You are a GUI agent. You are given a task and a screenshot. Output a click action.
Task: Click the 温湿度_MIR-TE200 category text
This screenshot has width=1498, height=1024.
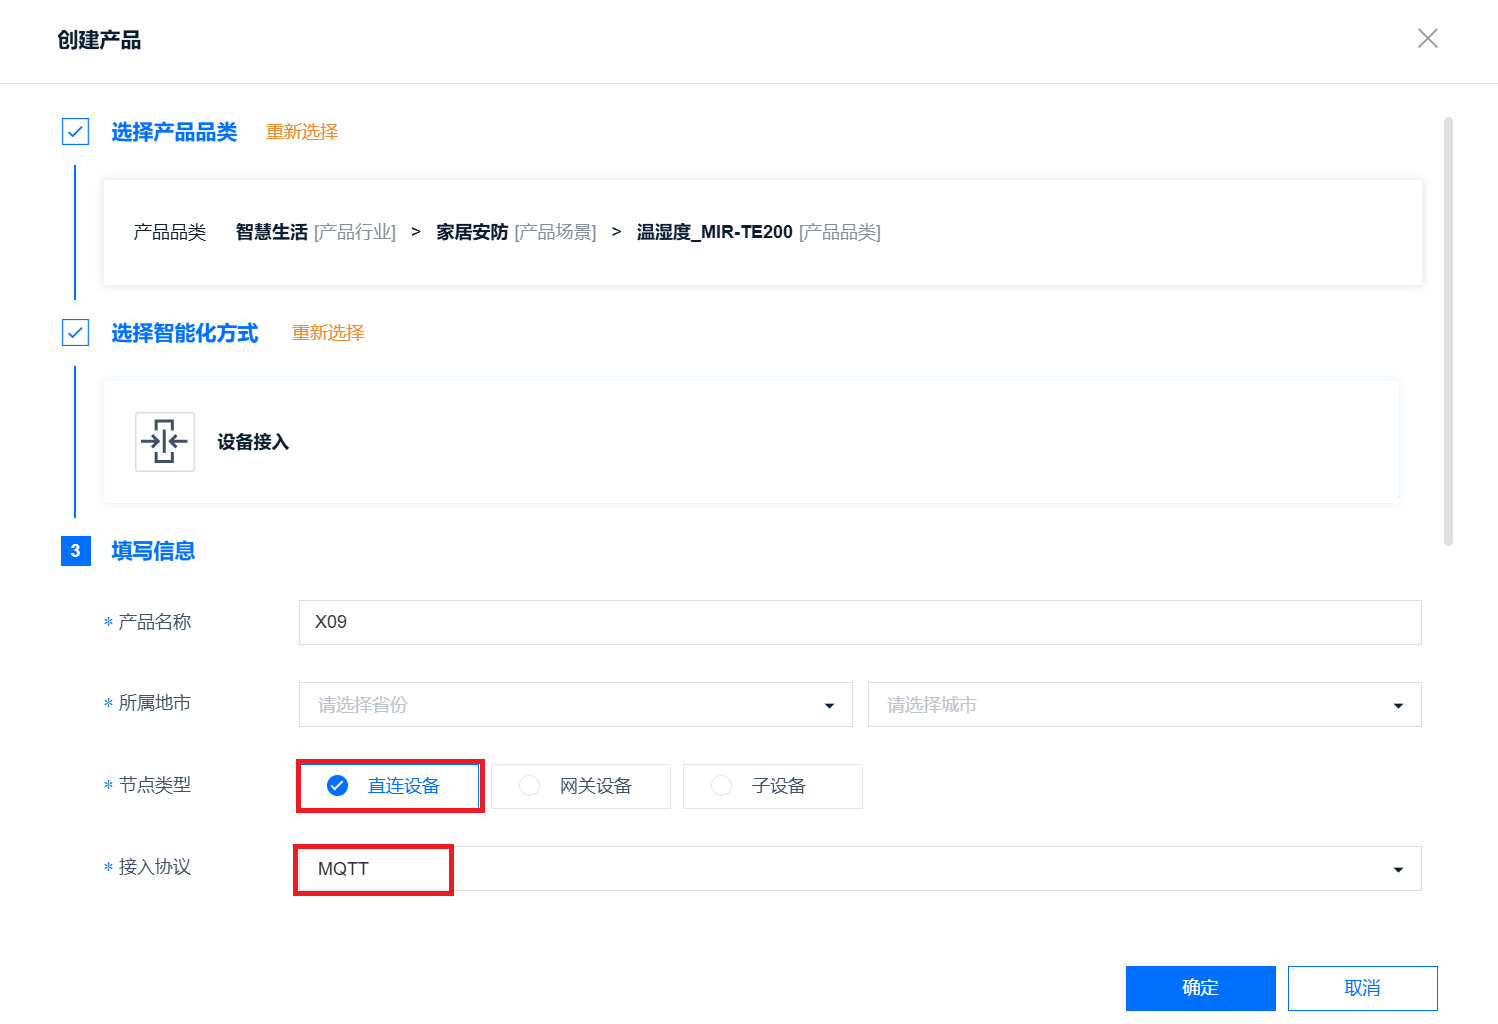click(715, 232)
